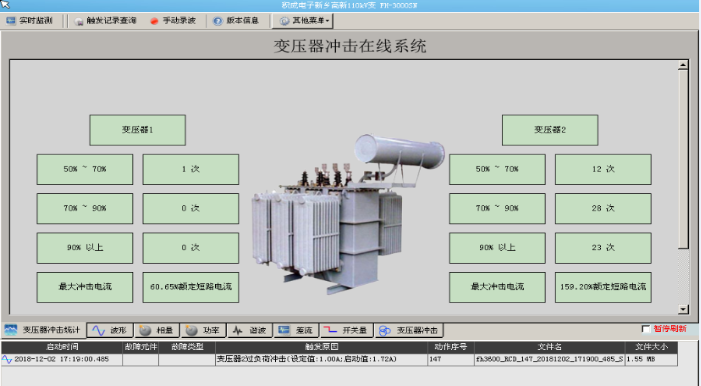Open the 变压器冲击 tab
This screenshot has height=386, width=701.
[x=409, y=331]
